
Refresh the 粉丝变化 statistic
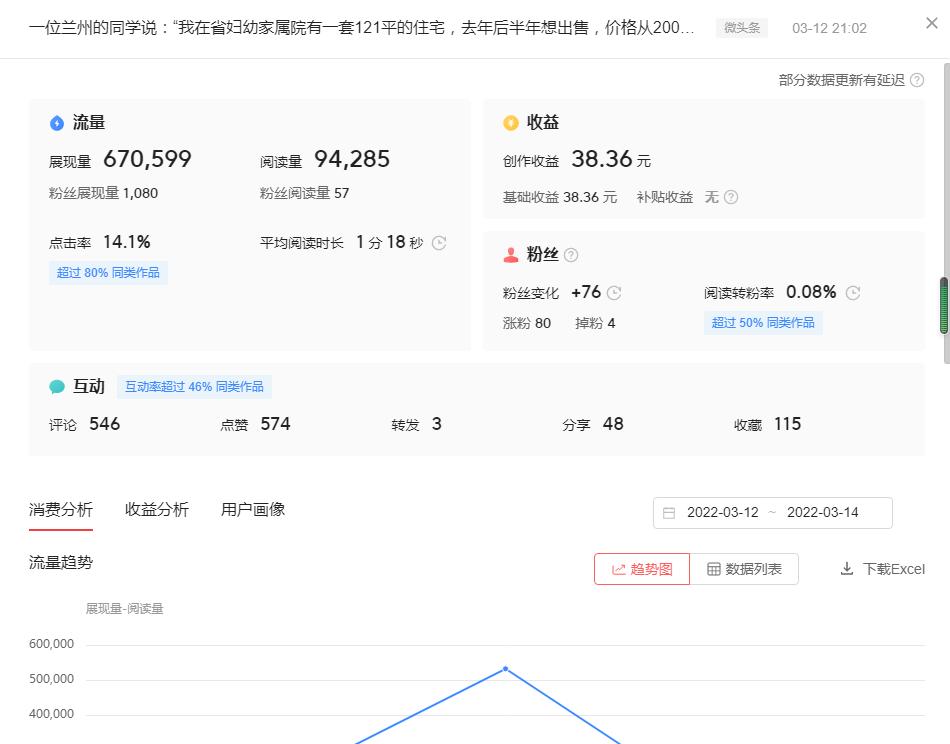pyautogui.click(x=614, y=292)
